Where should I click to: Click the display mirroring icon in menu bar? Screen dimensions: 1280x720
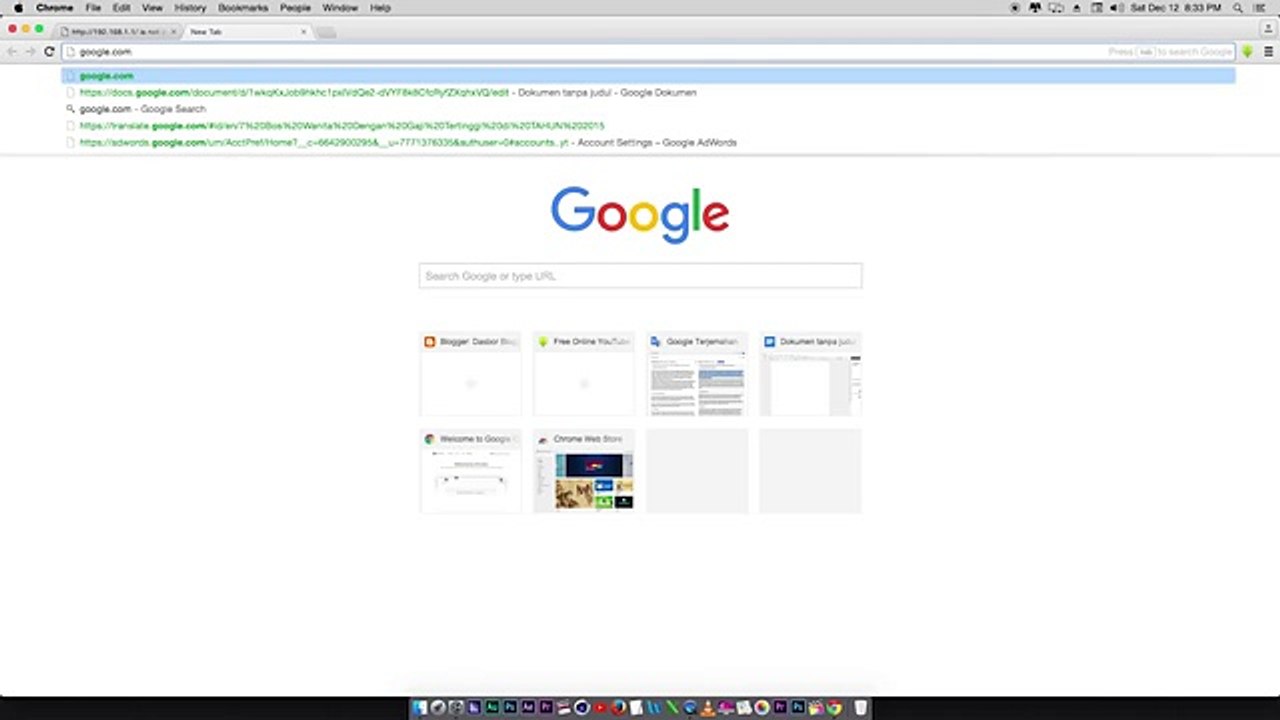(1056, 8)
